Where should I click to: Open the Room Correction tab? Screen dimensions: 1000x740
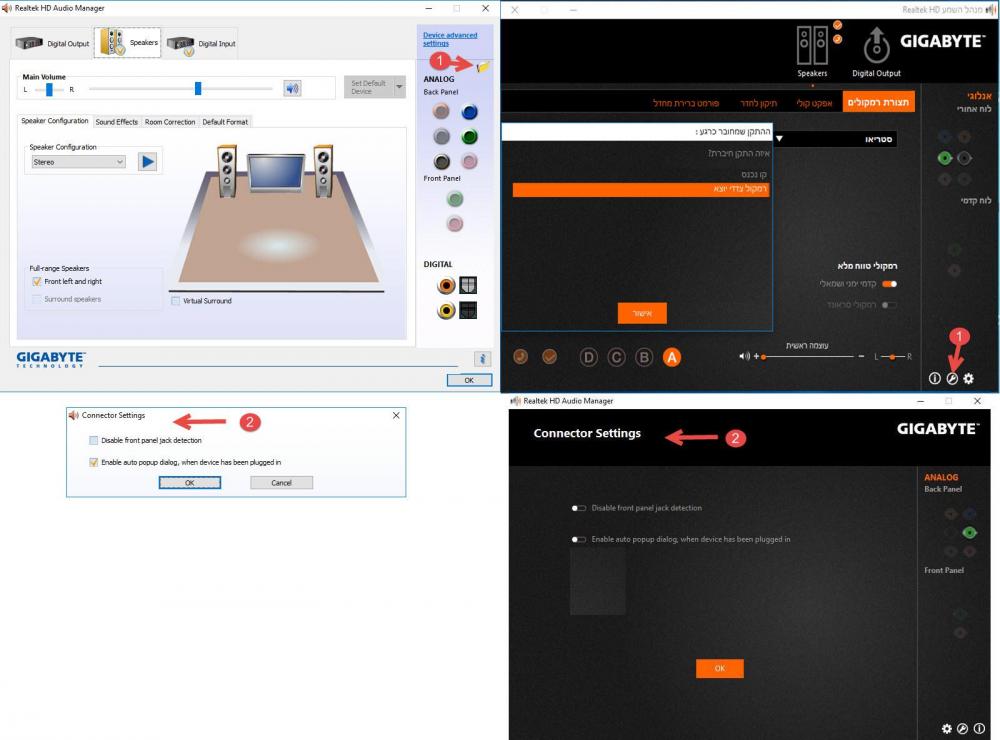pos(170,122)
